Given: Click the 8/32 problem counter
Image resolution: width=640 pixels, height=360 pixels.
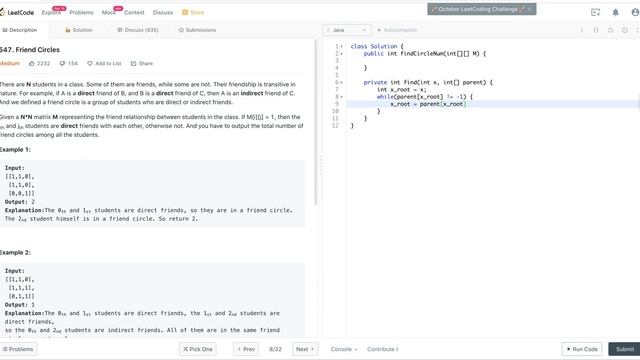Looking at the screenshot, I should (276, 349).
